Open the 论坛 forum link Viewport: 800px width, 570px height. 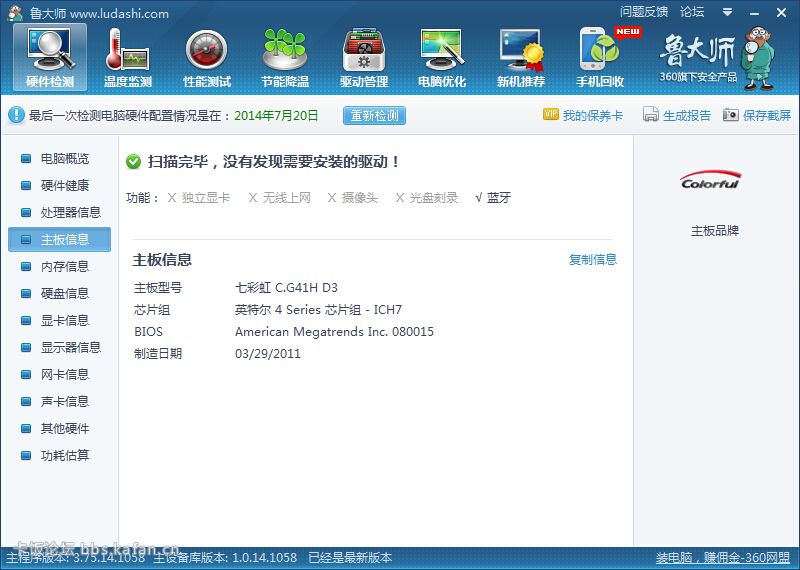point(692,12)
